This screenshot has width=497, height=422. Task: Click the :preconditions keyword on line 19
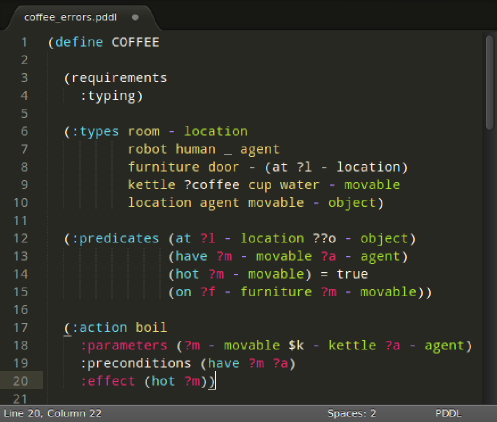(x=136, y=364)
